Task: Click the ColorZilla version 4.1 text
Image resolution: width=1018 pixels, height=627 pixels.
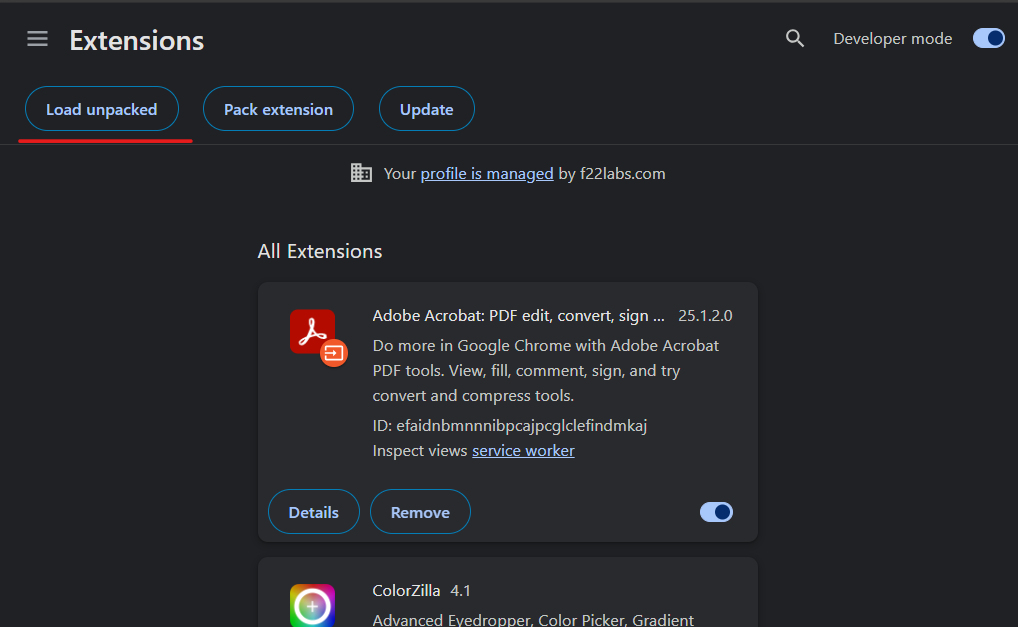Action: pyautogui.click(x=460, y=591)
